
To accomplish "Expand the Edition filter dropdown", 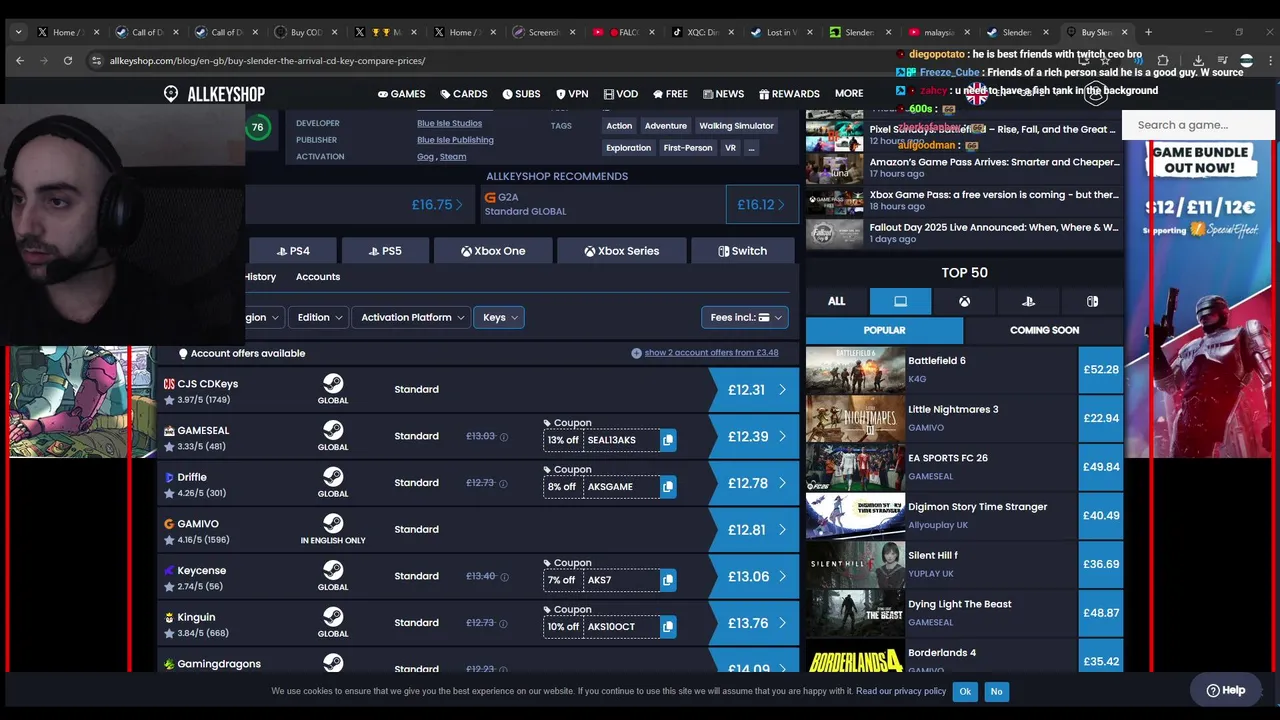I will [x=320, y=317].
